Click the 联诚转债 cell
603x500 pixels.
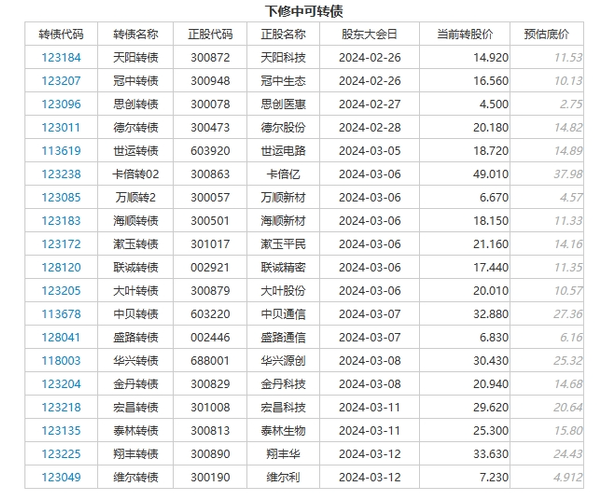click(135, 267)
